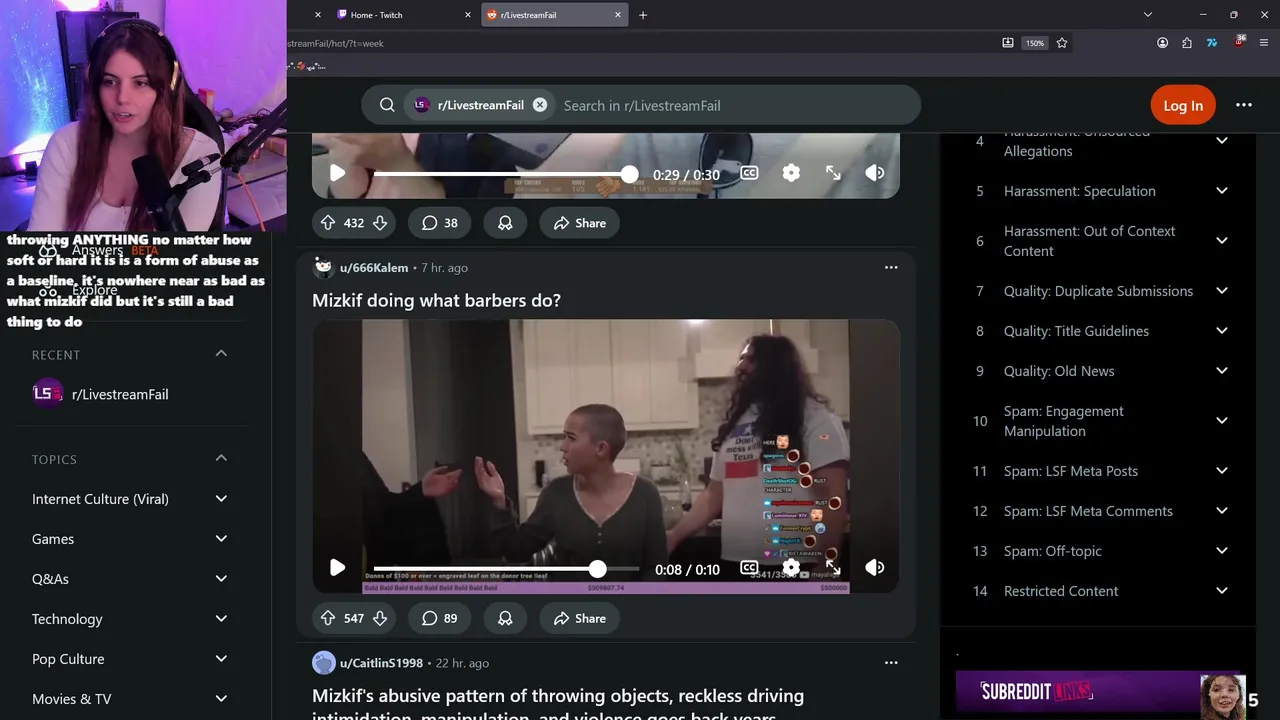Expand the Games topic

click(x=221, y=539)
